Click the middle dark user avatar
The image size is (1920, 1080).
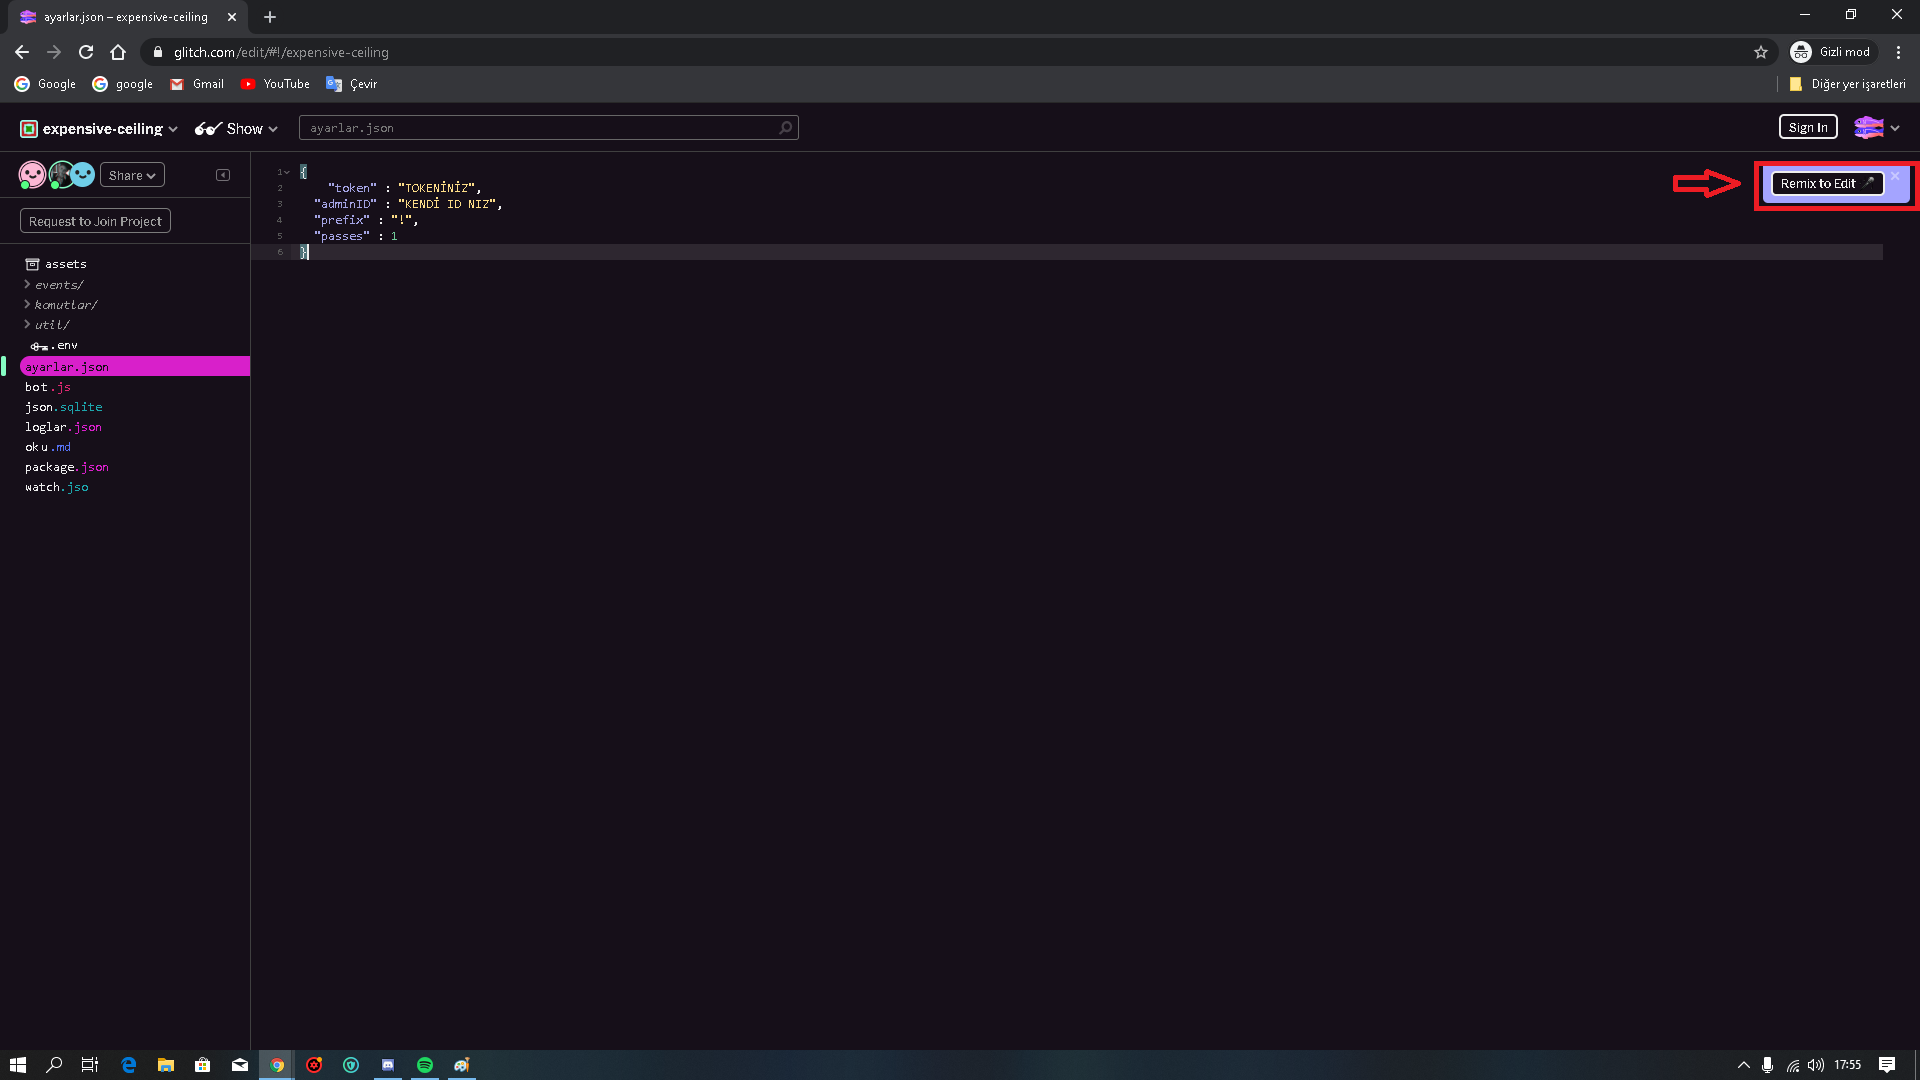61,175
